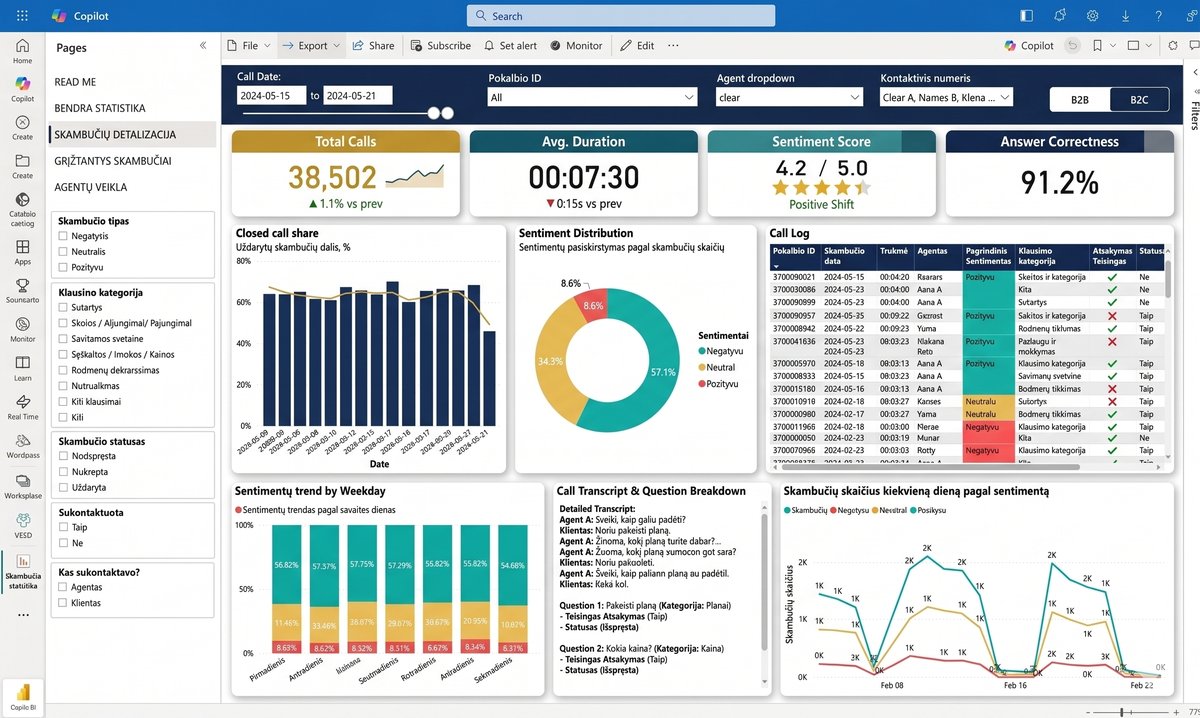Screen dimensions: 1200x718
Task: Check the Negatysis call type box
Action: (x=63, y=236)
